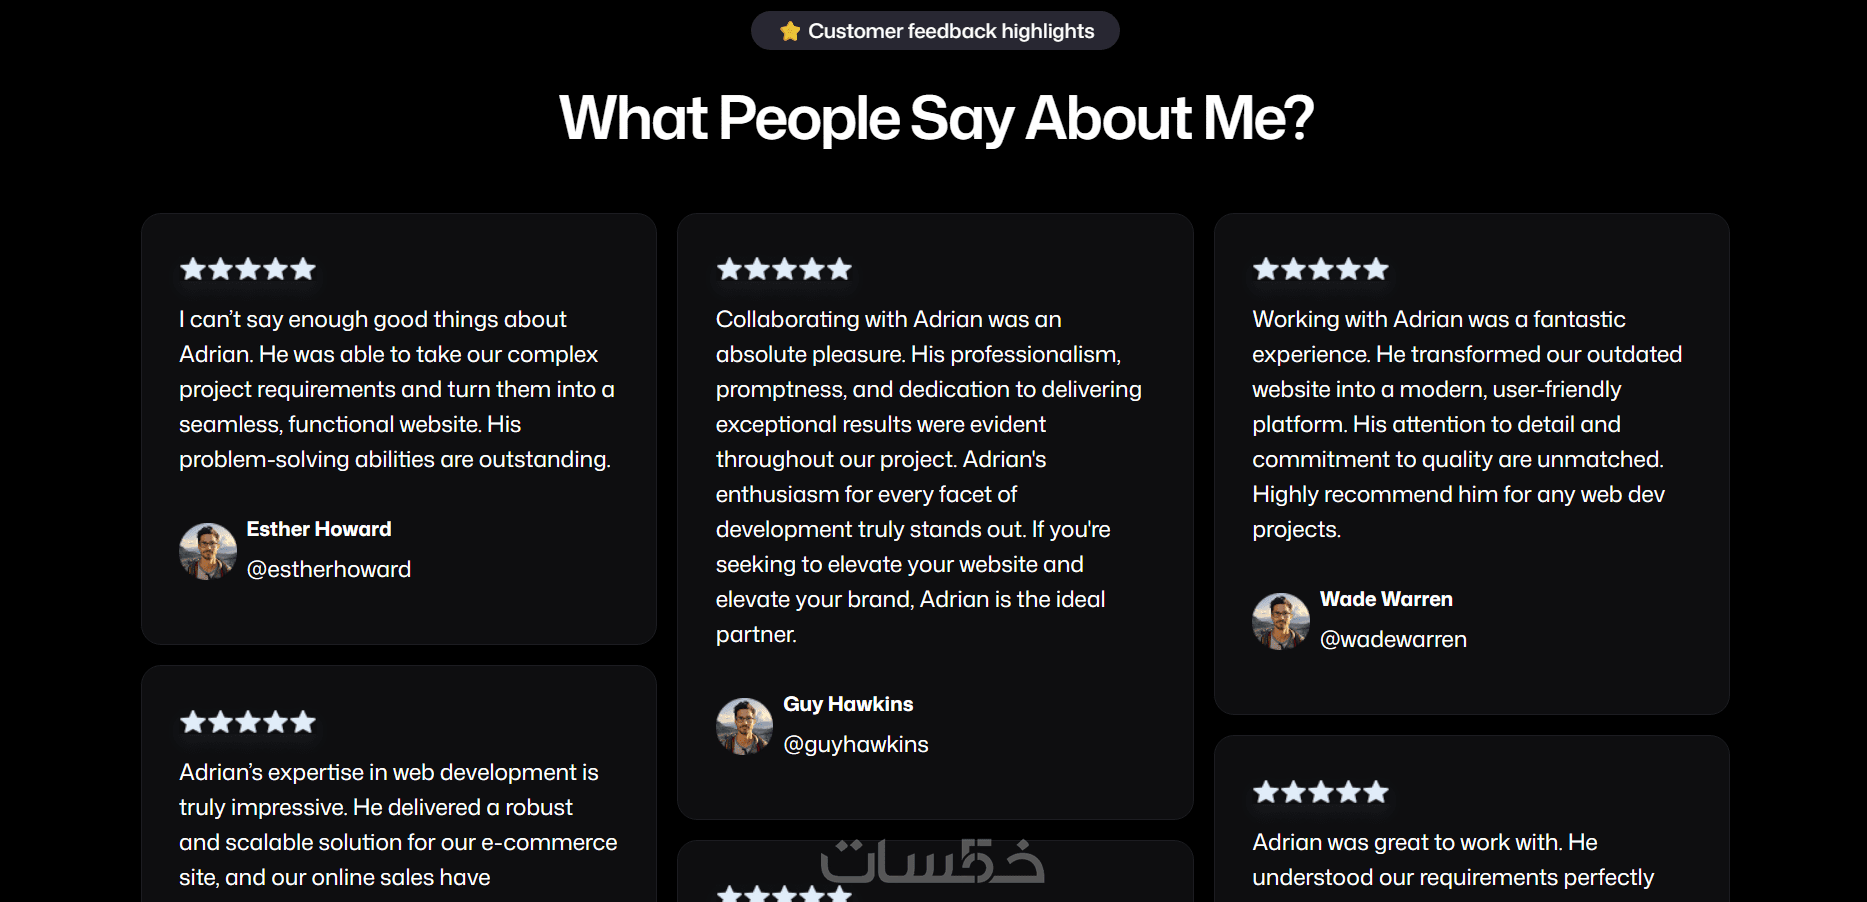Click Guy Hawkins' profile picture
This screenshot has width=1867, height=902.
pyautogui.click(x=744, y=726)
